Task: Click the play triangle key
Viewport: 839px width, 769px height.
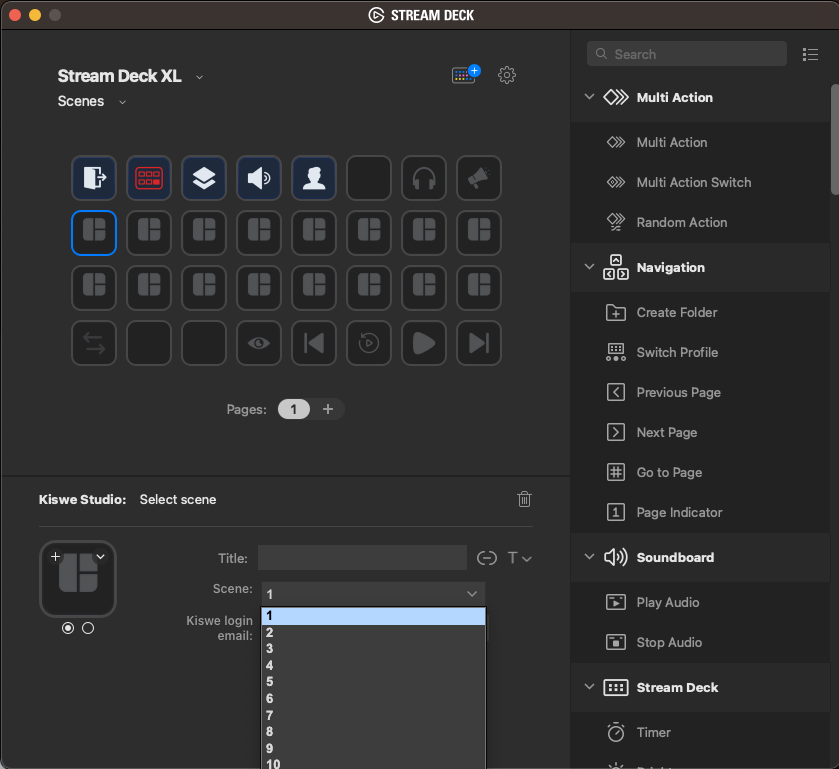Action: (424, 343)
